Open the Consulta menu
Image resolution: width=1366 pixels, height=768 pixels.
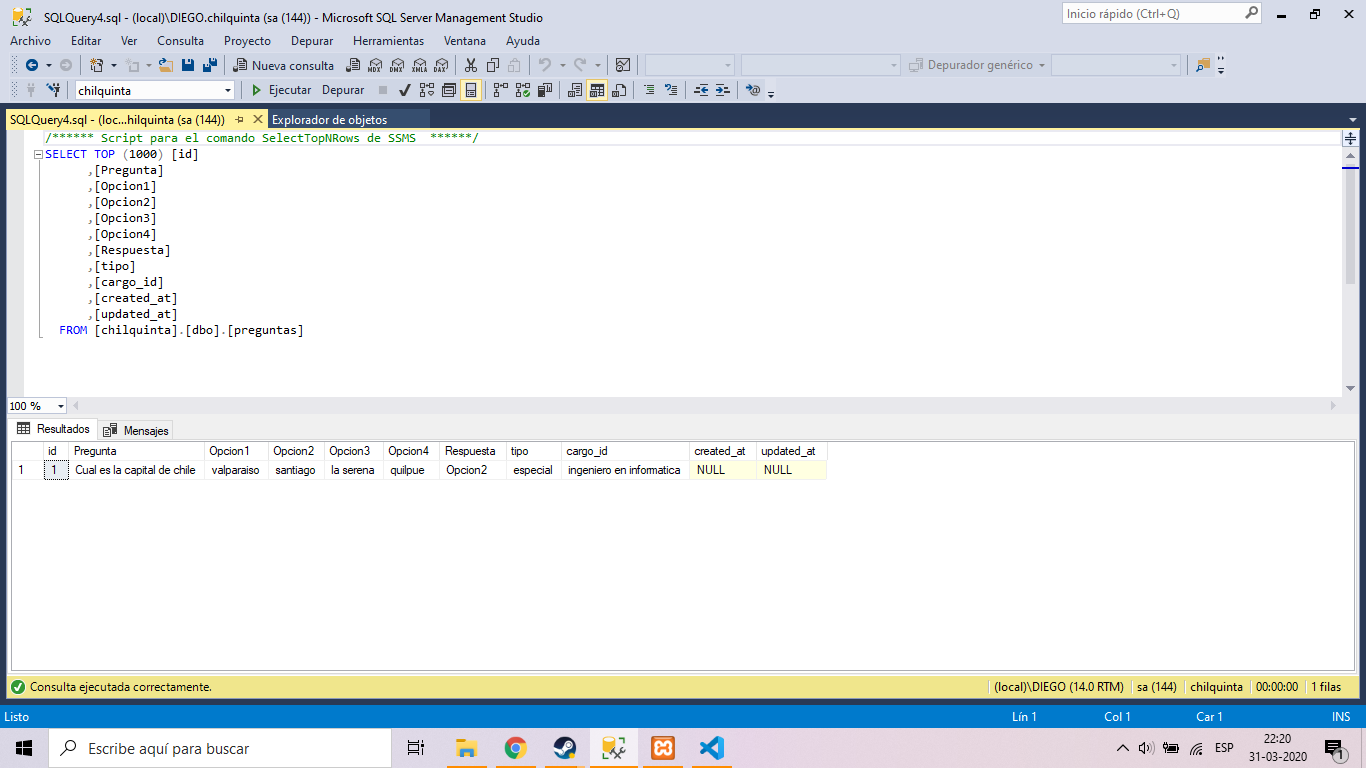180,41
